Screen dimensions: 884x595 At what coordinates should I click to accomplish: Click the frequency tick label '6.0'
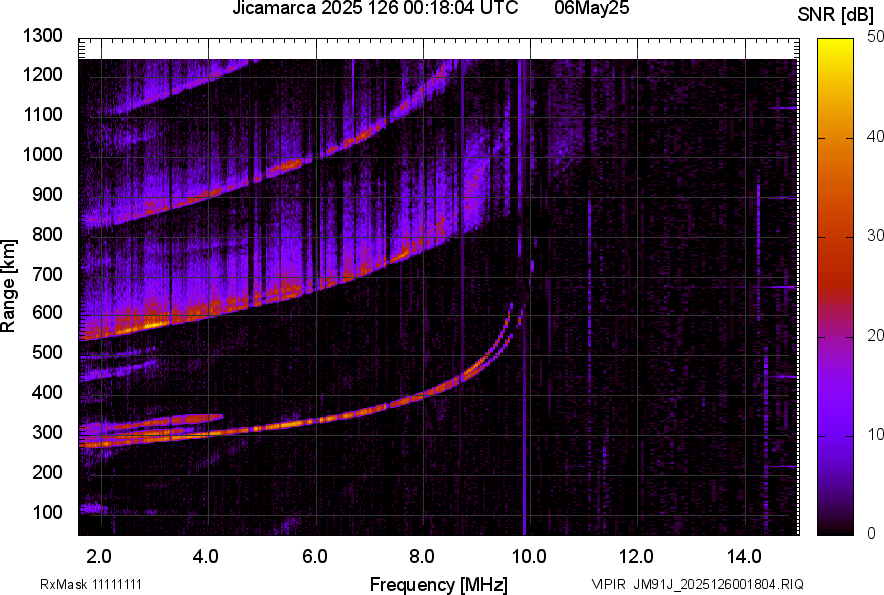click(x=315, y=557)
